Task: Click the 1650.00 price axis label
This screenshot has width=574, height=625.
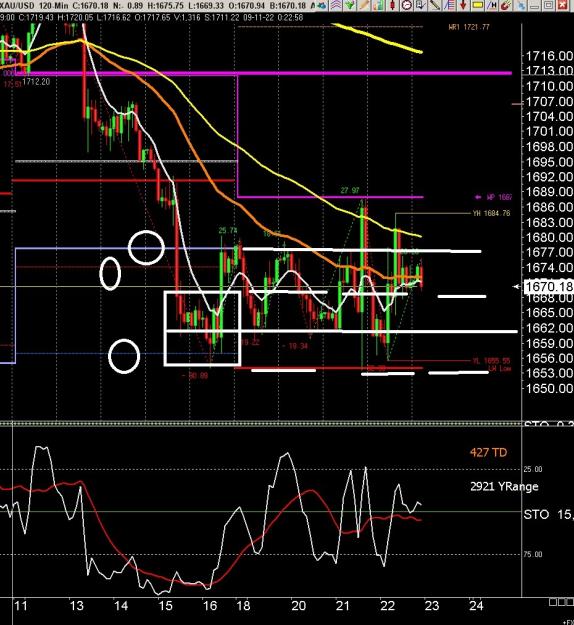Action: coord(549,388)
